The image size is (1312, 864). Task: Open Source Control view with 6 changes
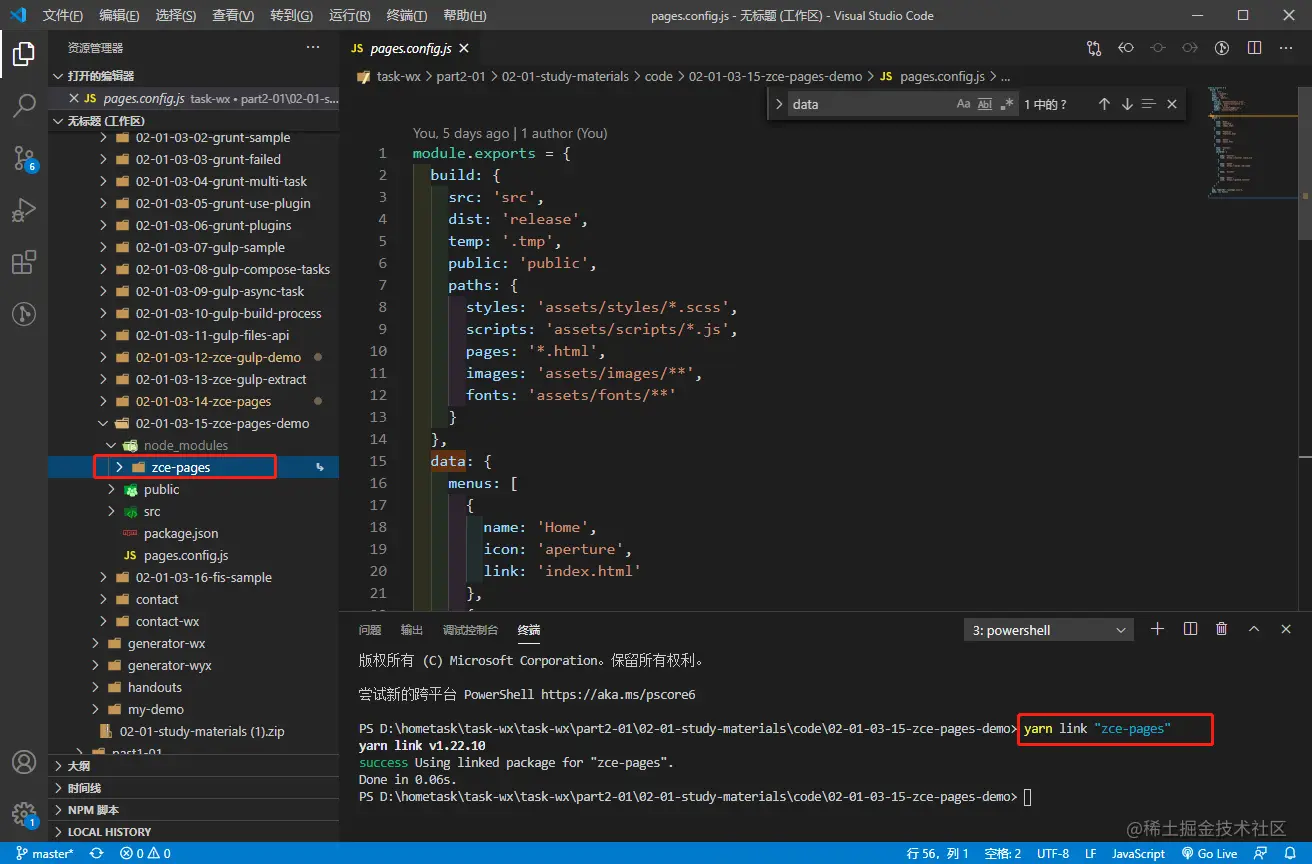(x=24, y=158)
